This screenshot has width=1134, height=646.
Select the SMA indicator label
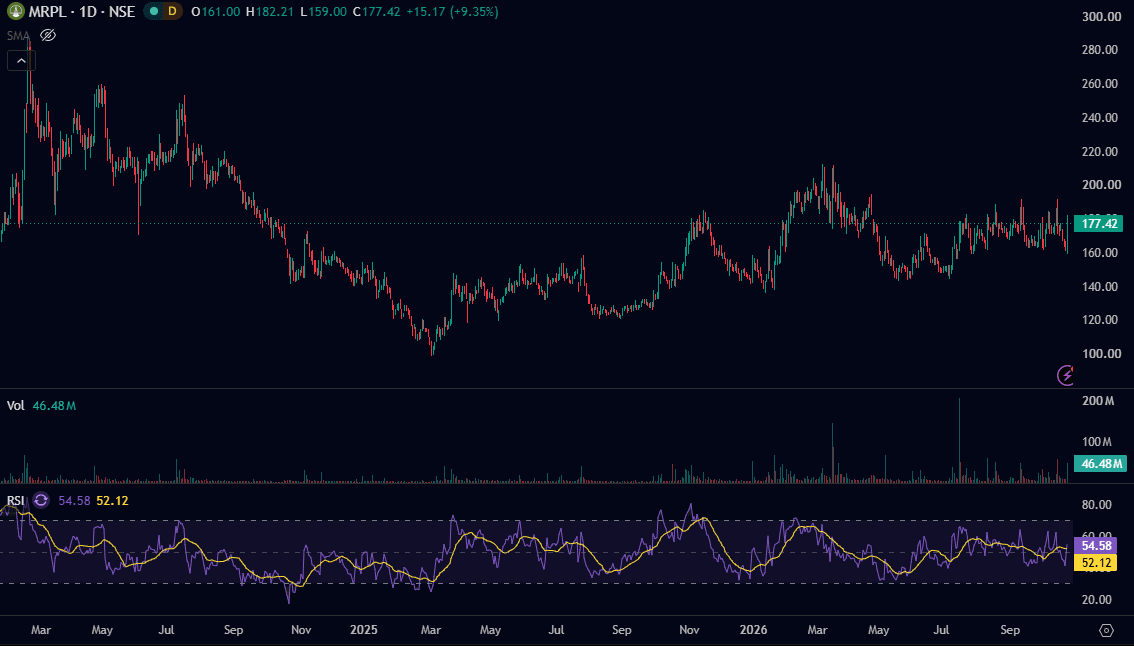tap(19, 35)
